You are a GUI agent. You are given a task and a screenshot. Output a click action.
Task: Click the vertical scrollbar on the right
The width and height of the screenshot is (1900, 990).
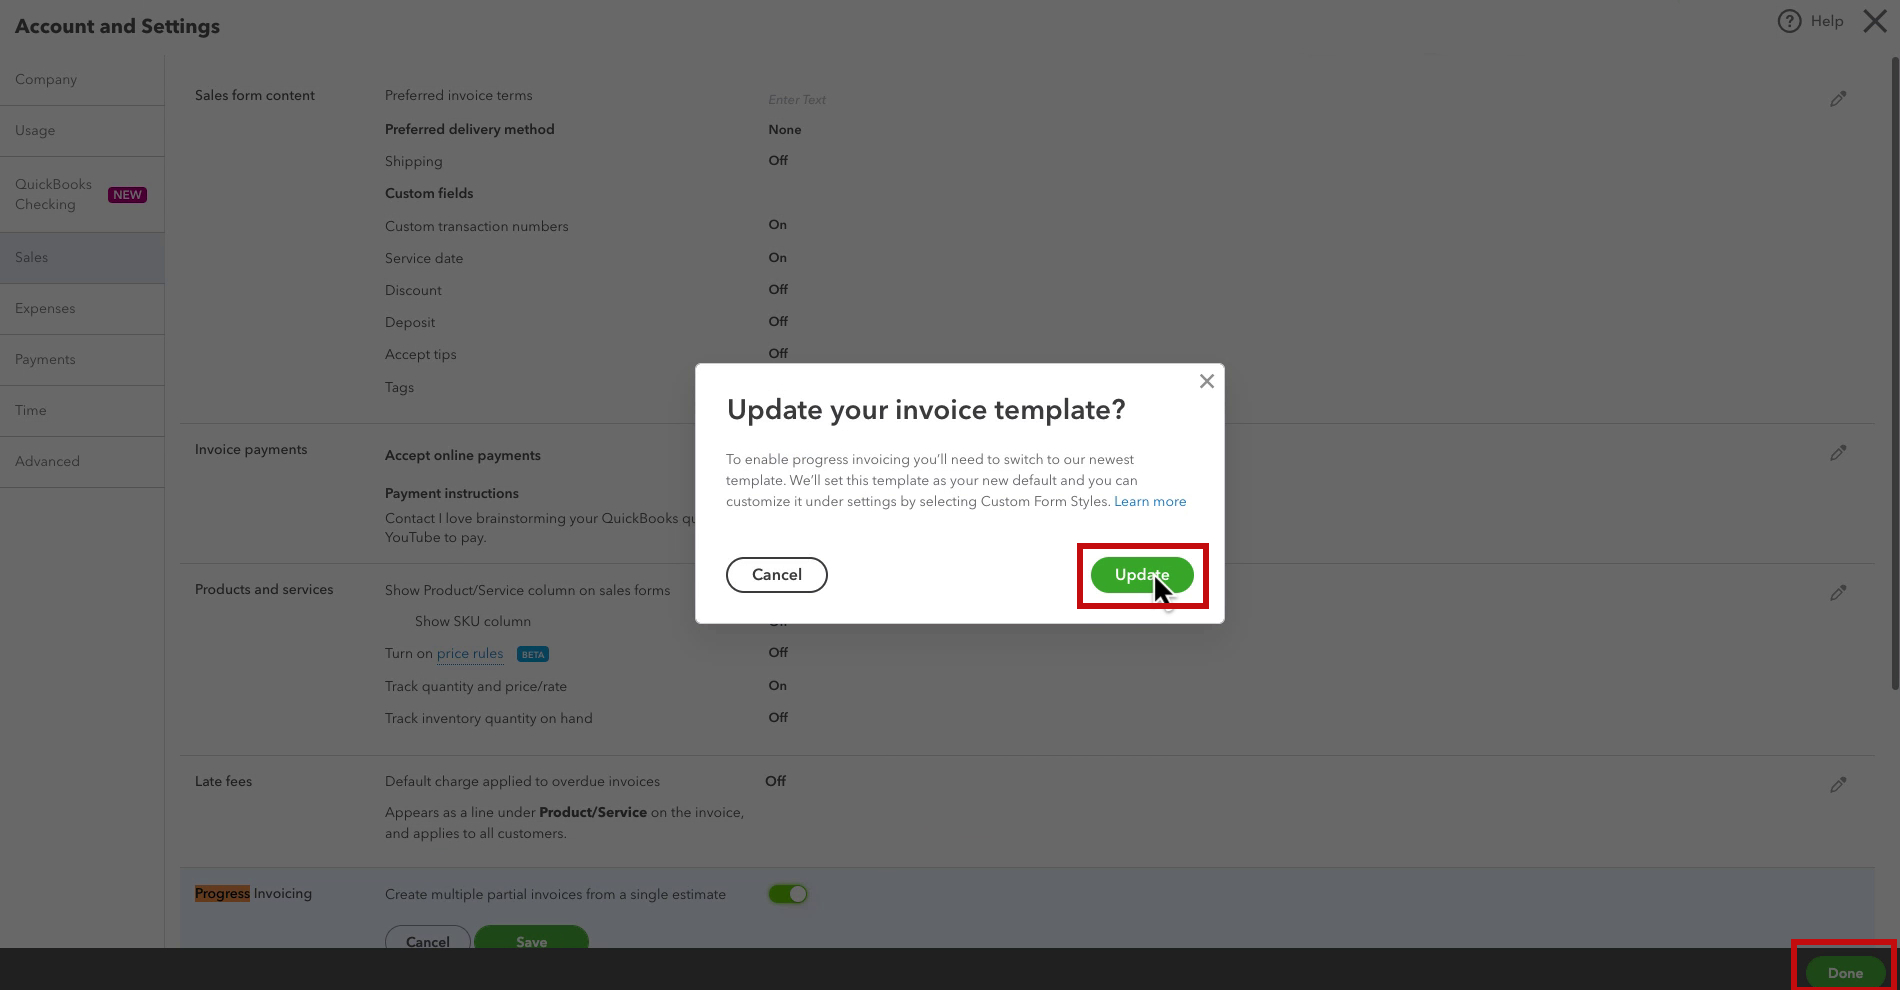pyautogui.click(x=1894, y=372)
